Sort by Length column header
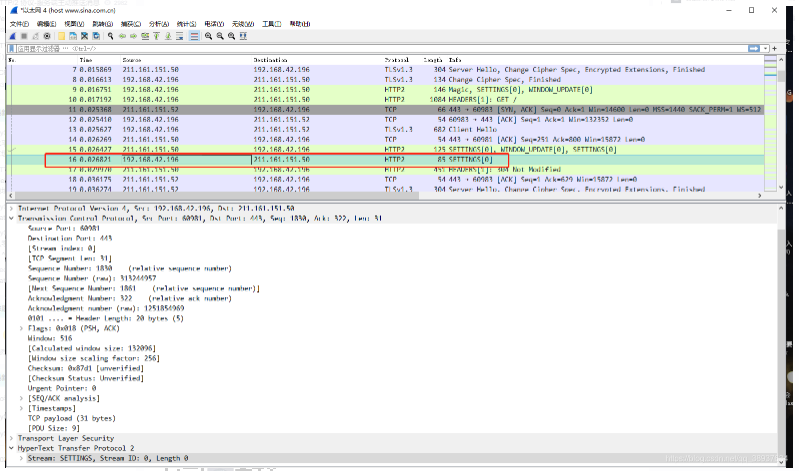 pos(433,60)
